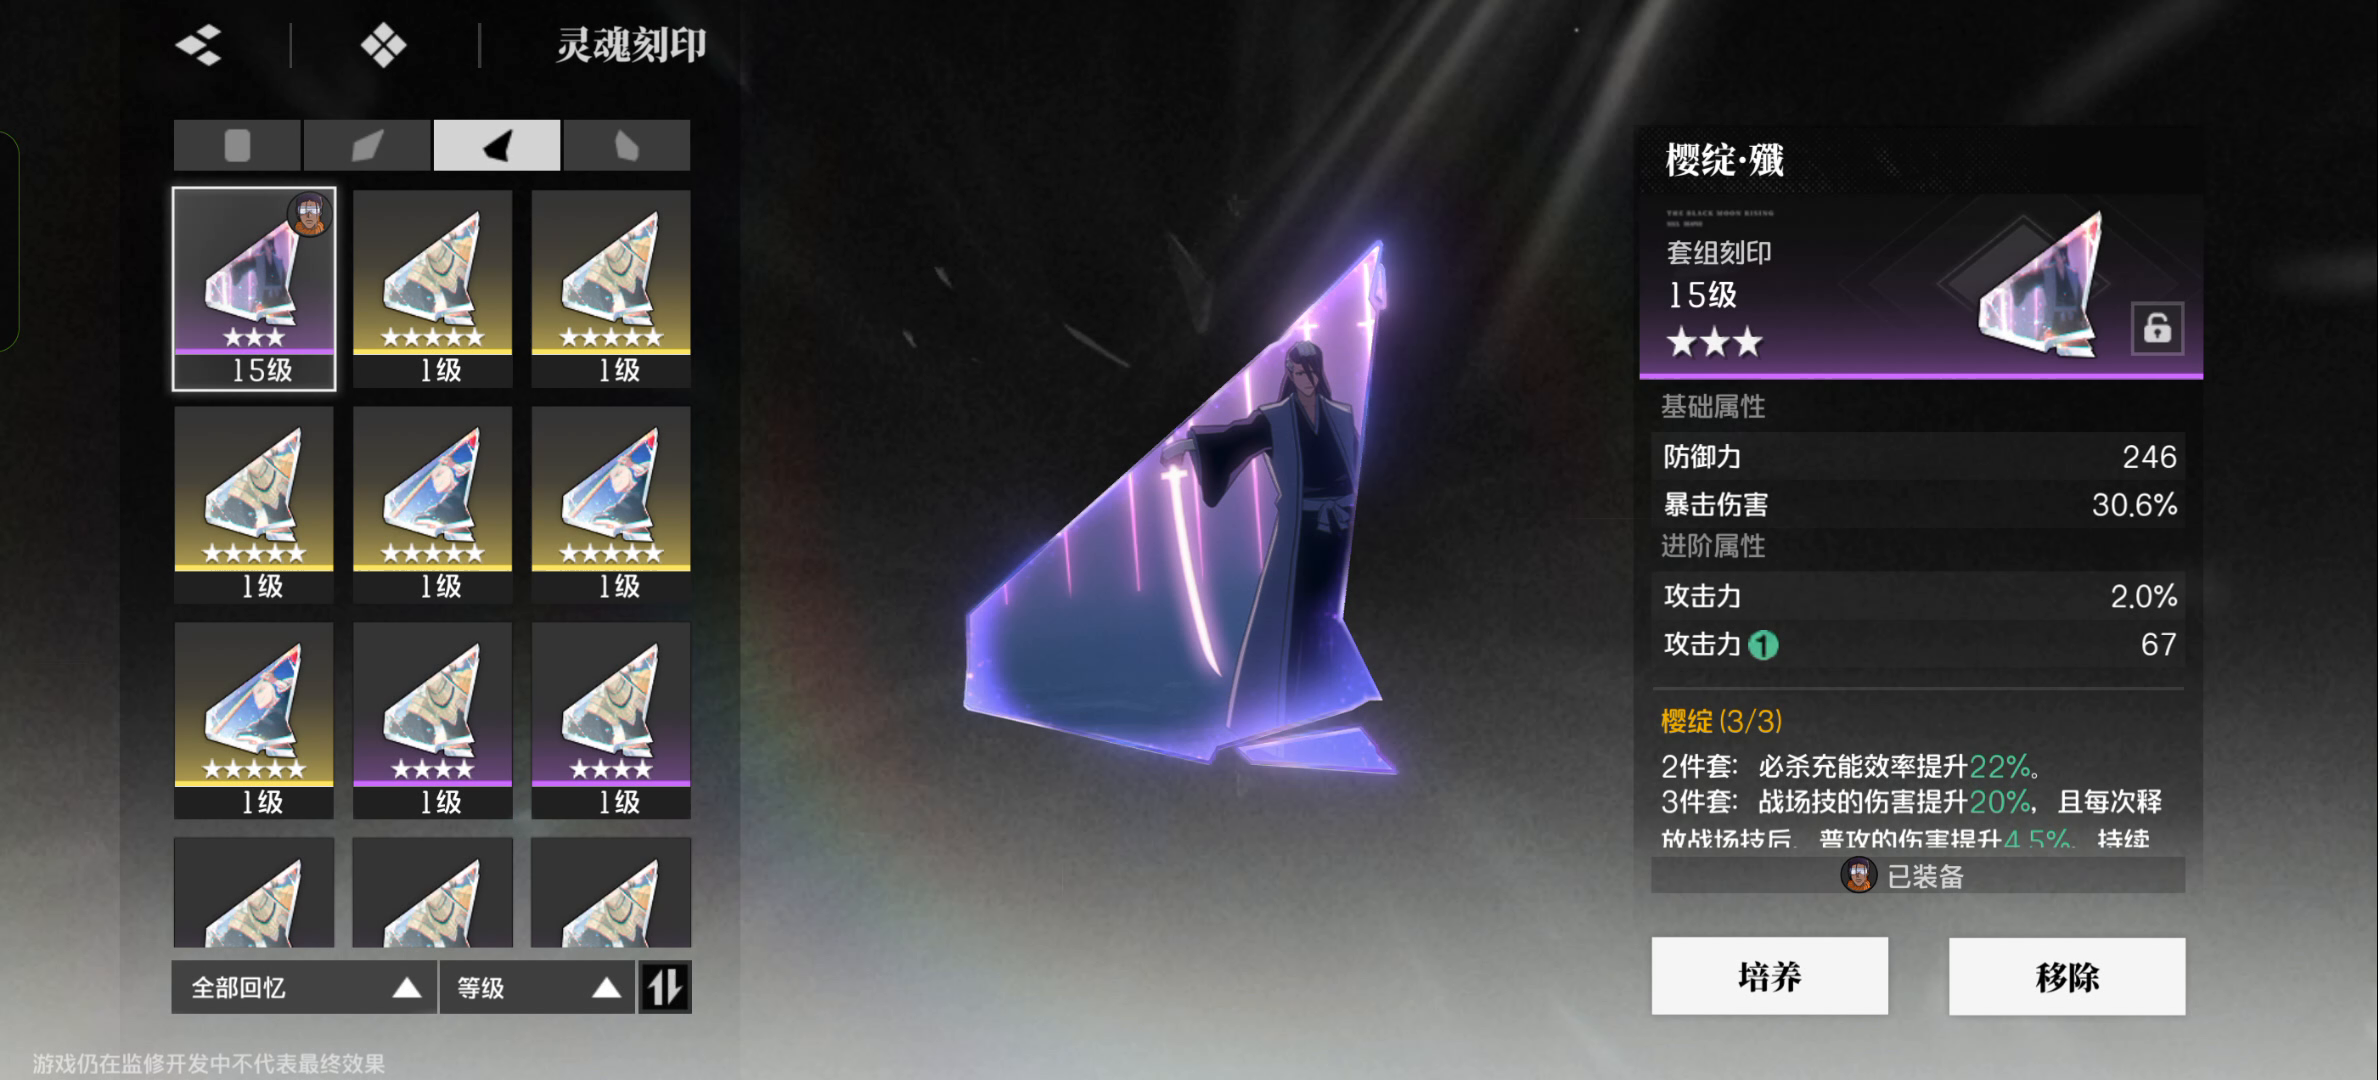This screenshot has width=2378, height=1080.
Task: Select the selected triangle shape tab
Action: [x=497, y=145]
